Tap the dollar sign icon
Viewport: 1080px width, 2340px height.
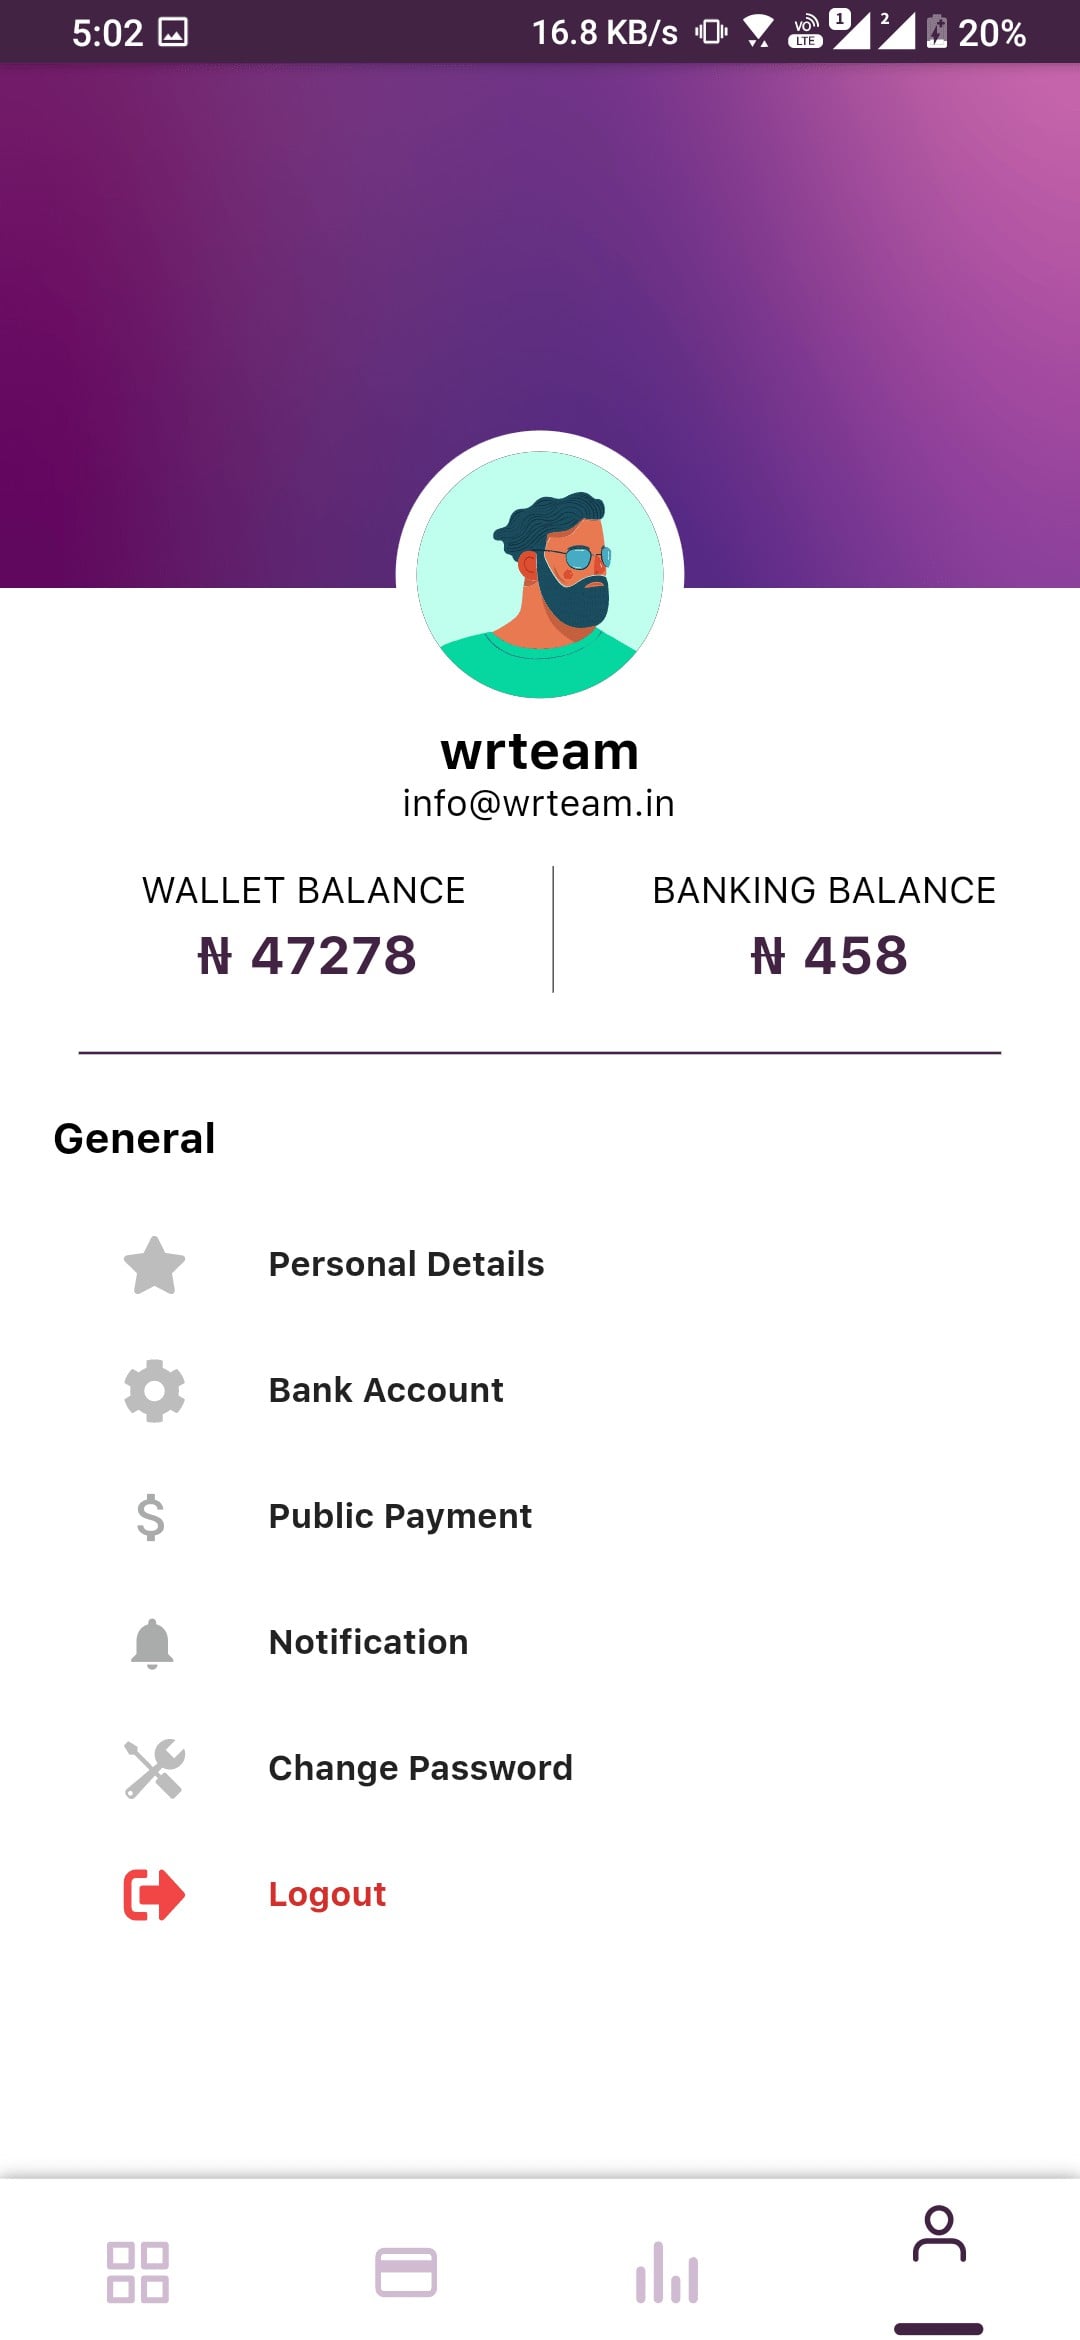click(x=151, y=1517)
